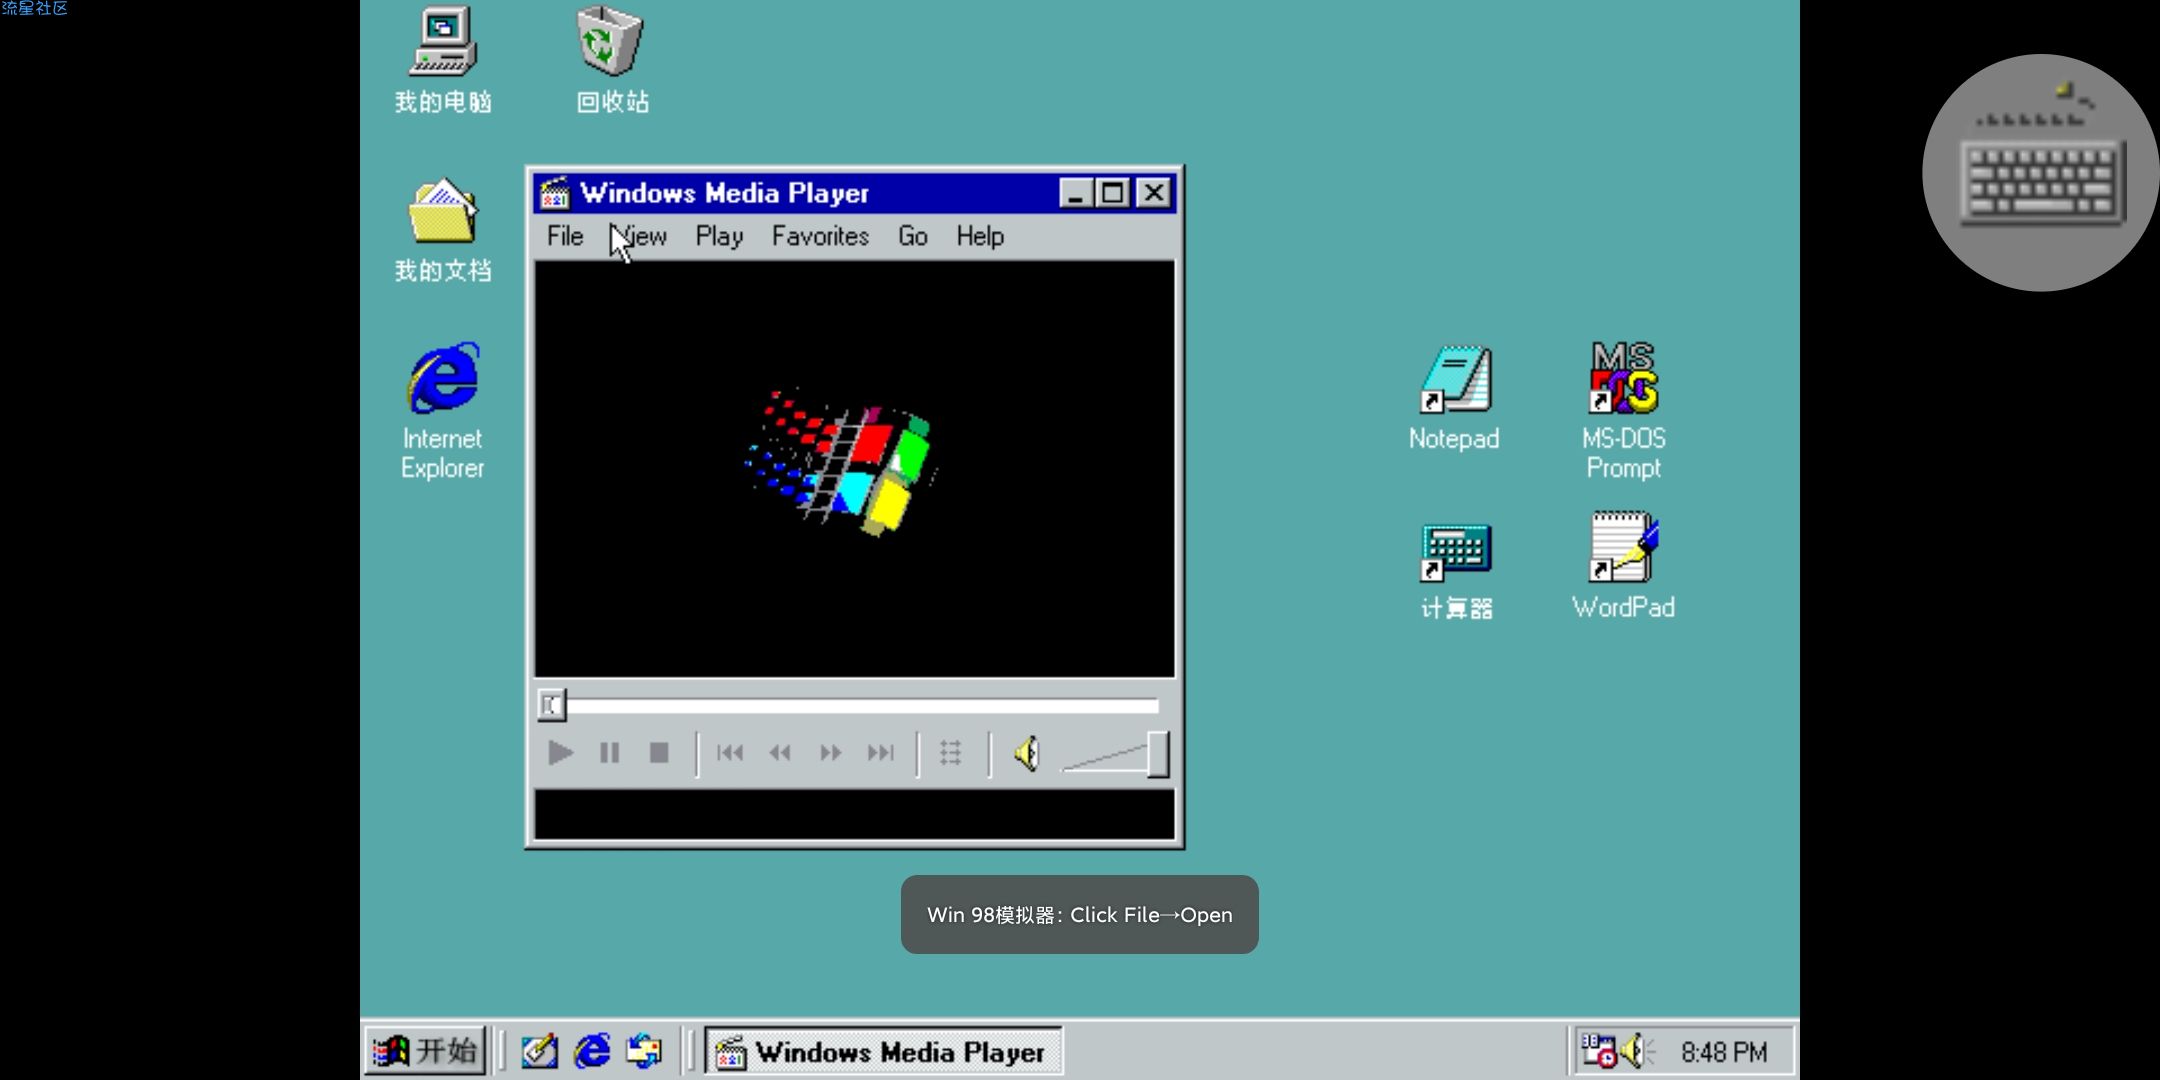This screenshot has height=1080, width=2160.
Task: Open the Go menu
Action: (x=912, y=236)
